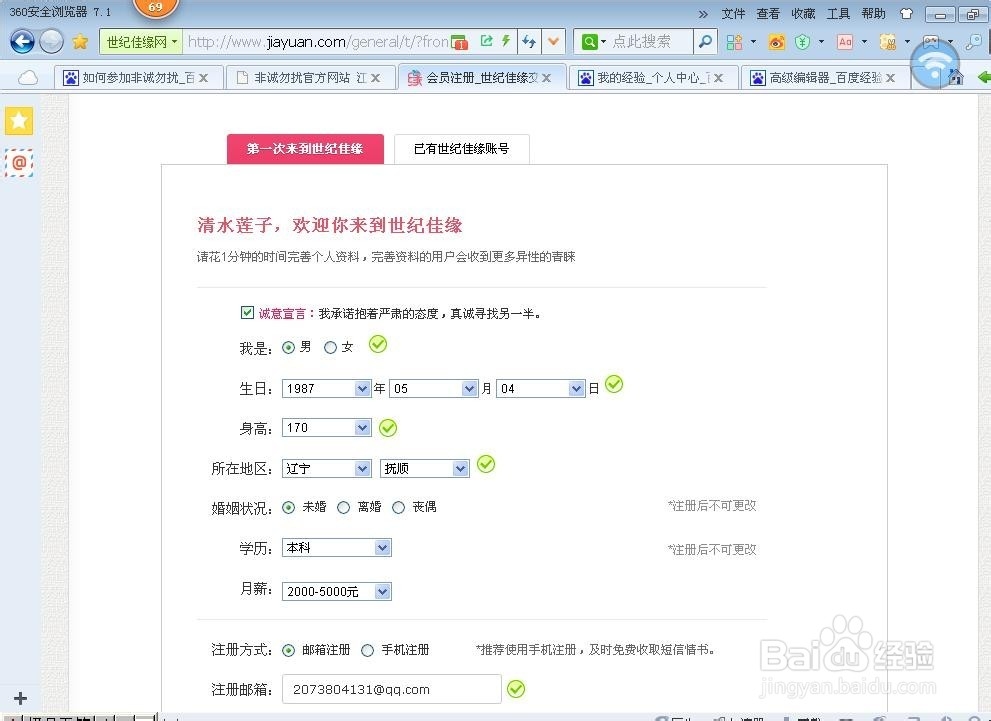Open the 查看 menu
This screenshot has width=991, height=721.
(x=768, y=13)
